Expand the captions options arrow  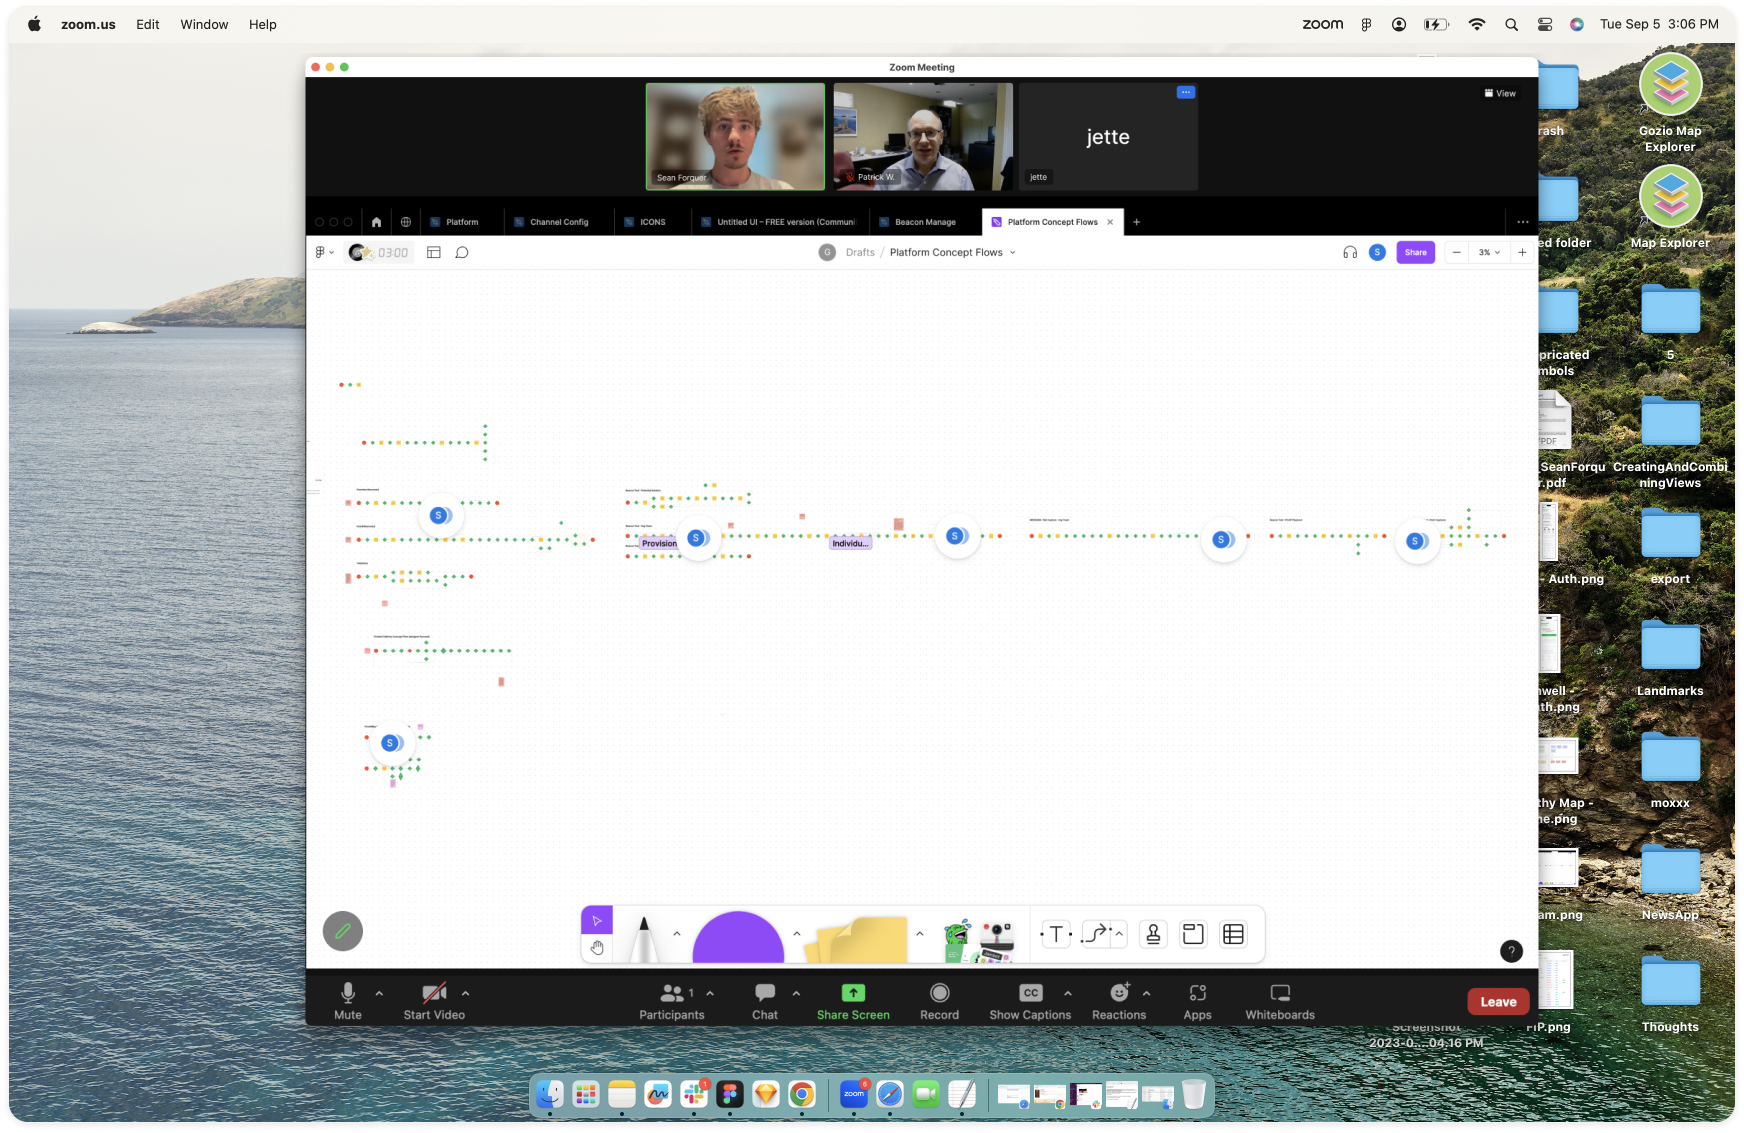(x=1068, y=993)
